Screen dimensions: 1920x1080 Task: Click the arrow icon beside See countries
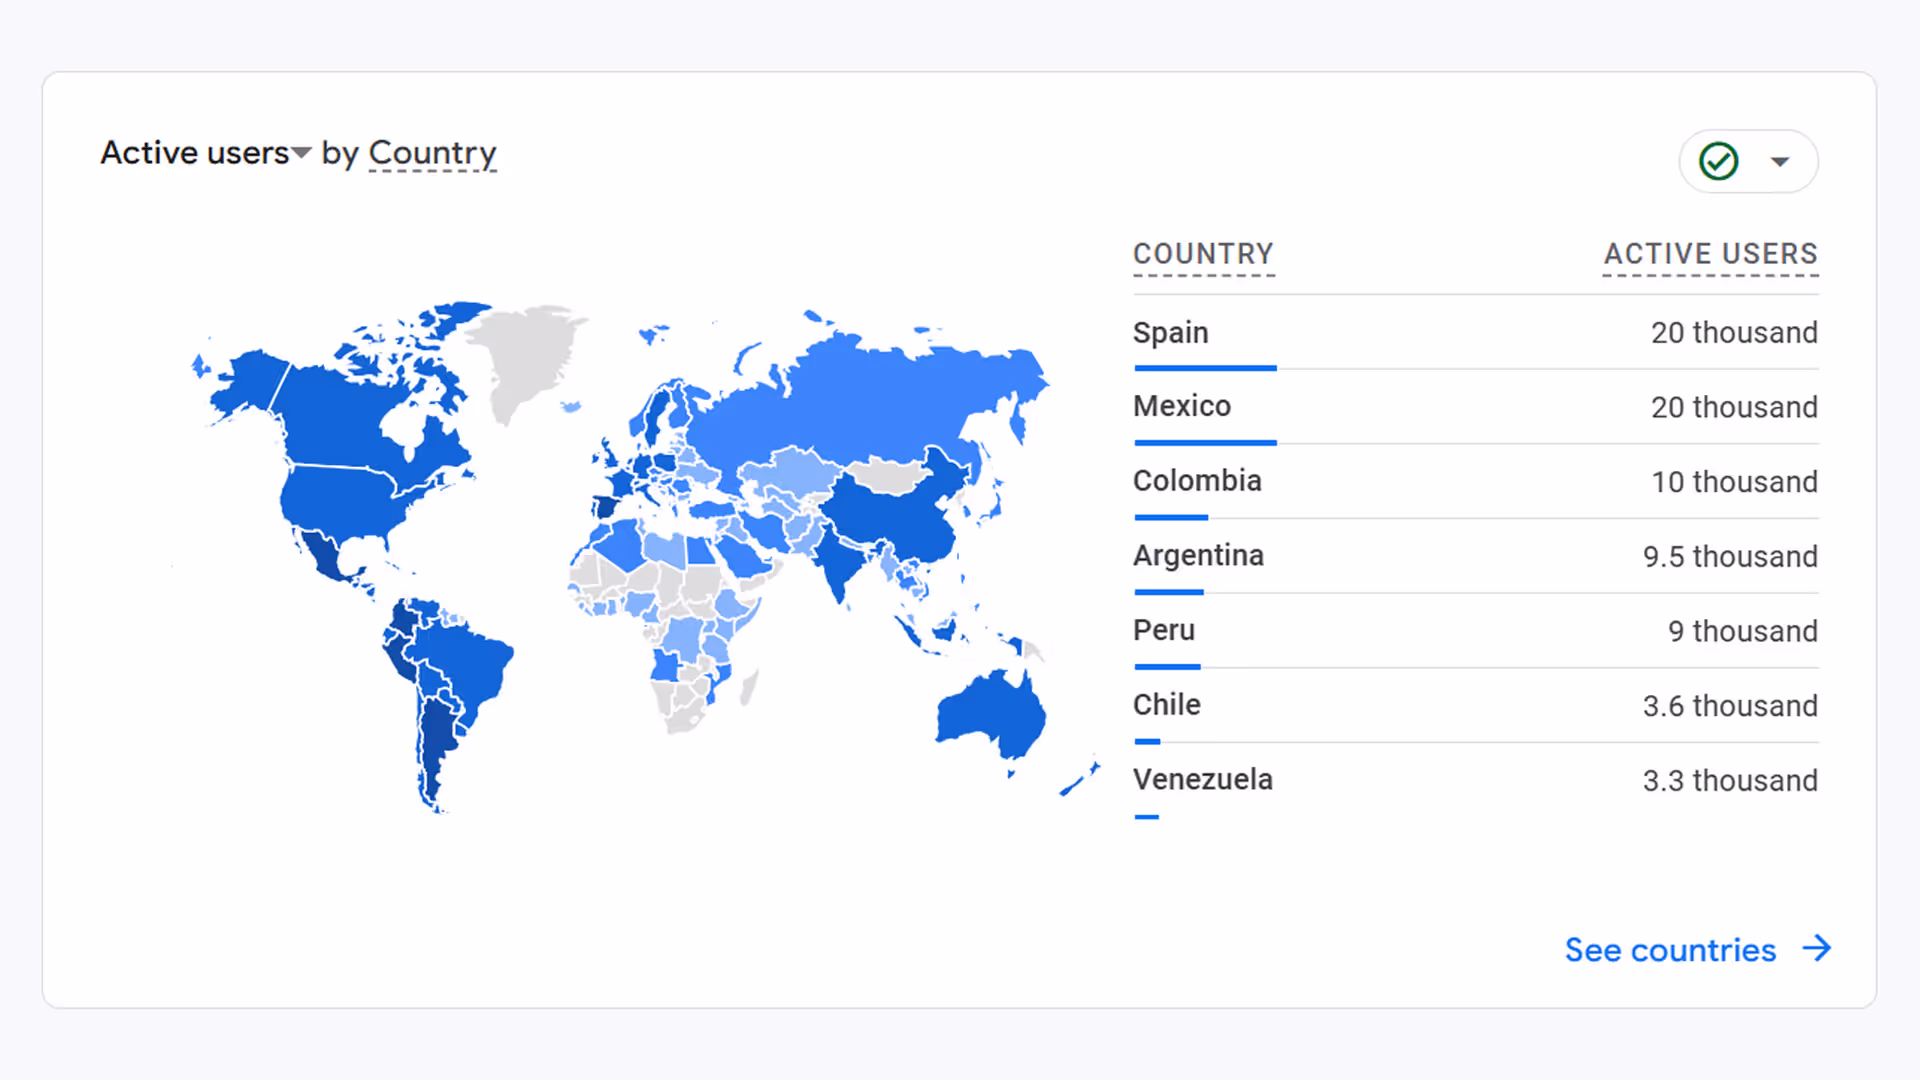1817,949
